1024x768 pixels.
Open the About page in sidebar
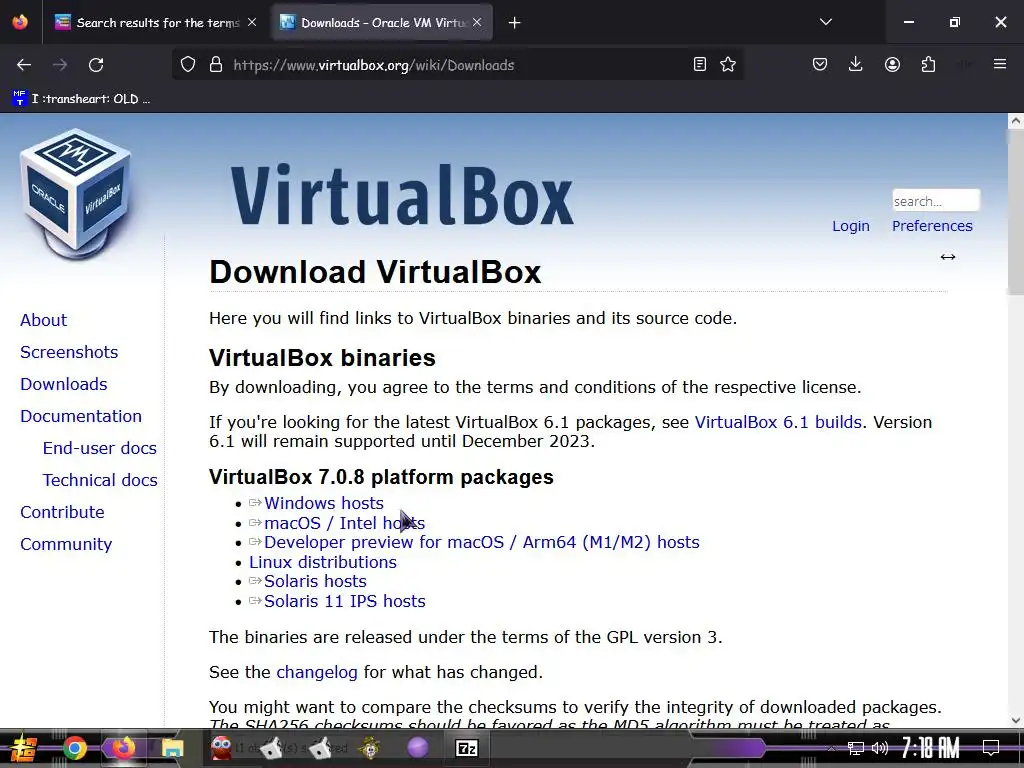(x=43, y=320)
